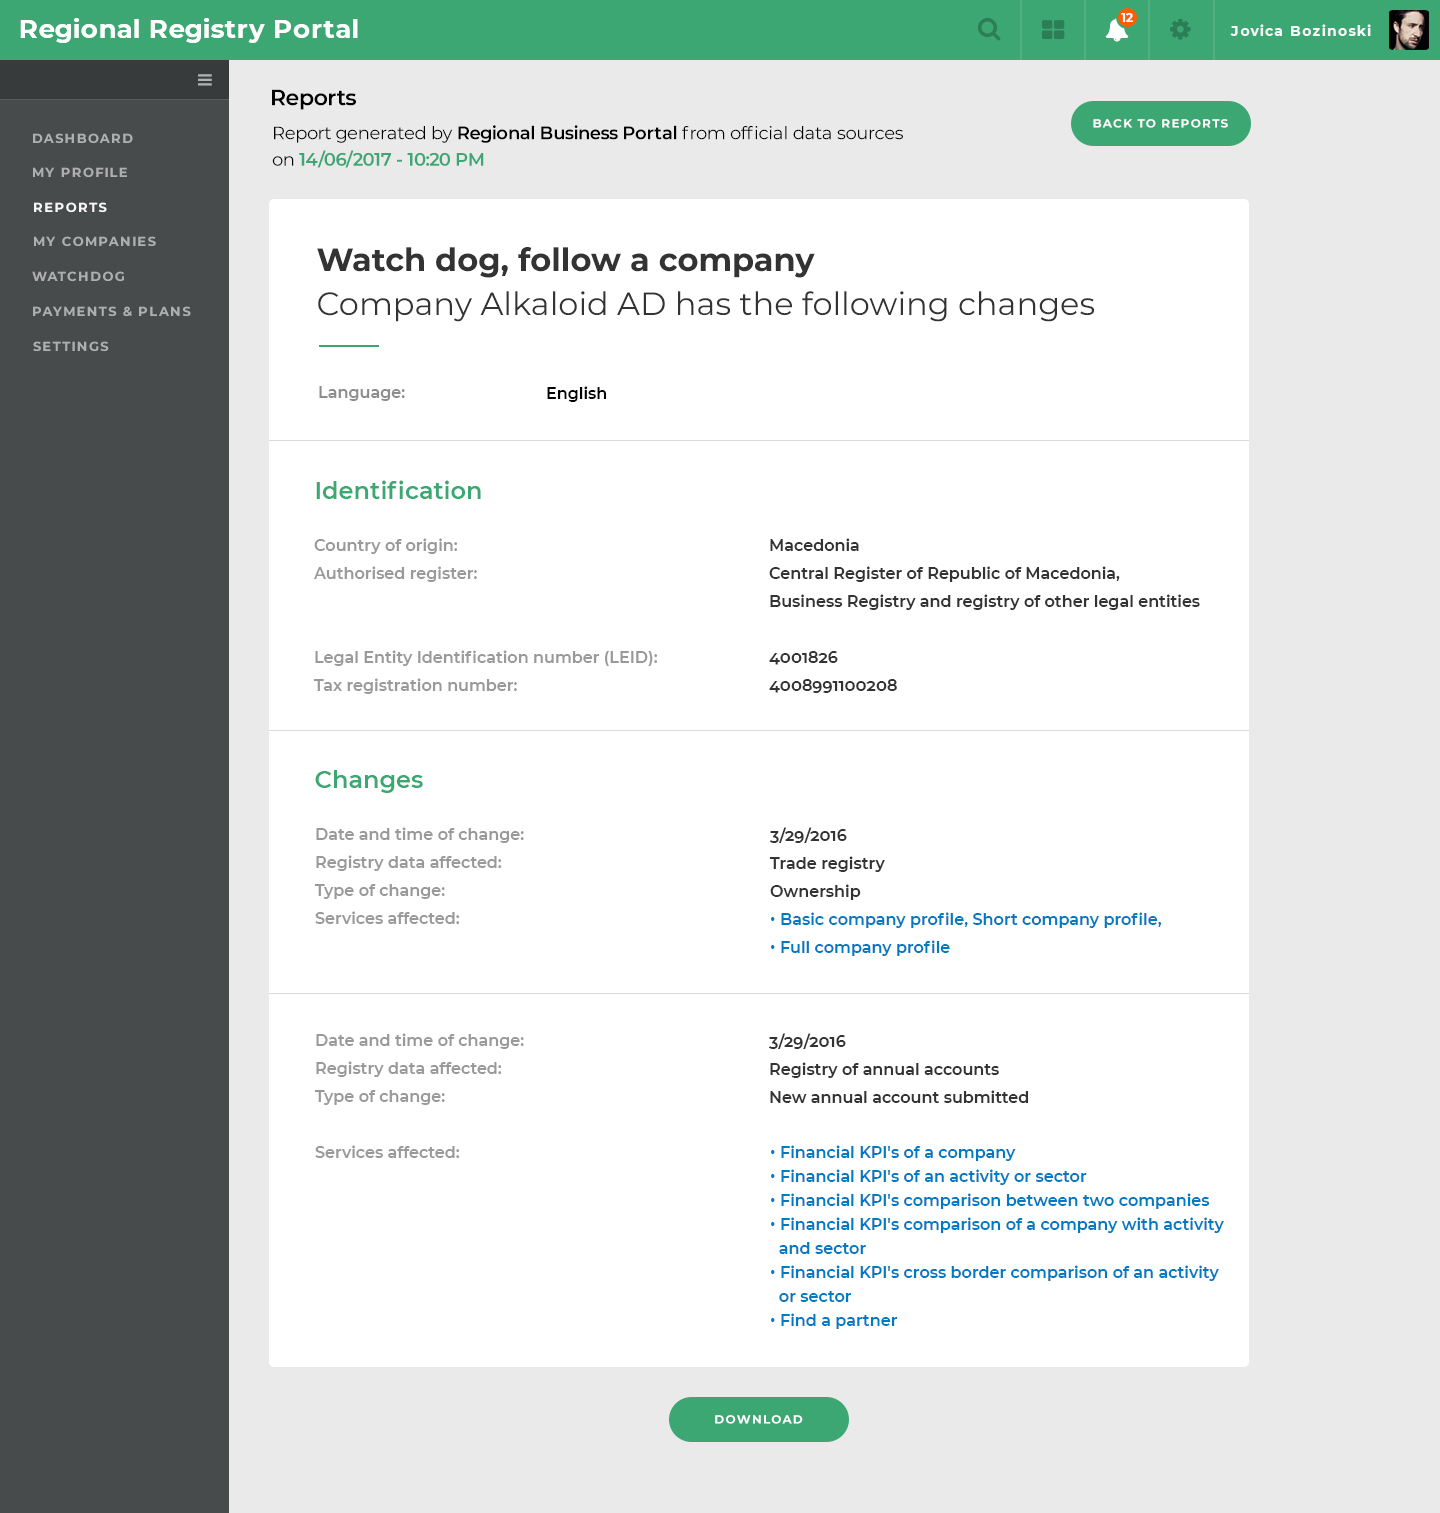1440x1513 pixels.
Task: Click the Back to Reports button
Action: 1160,123
